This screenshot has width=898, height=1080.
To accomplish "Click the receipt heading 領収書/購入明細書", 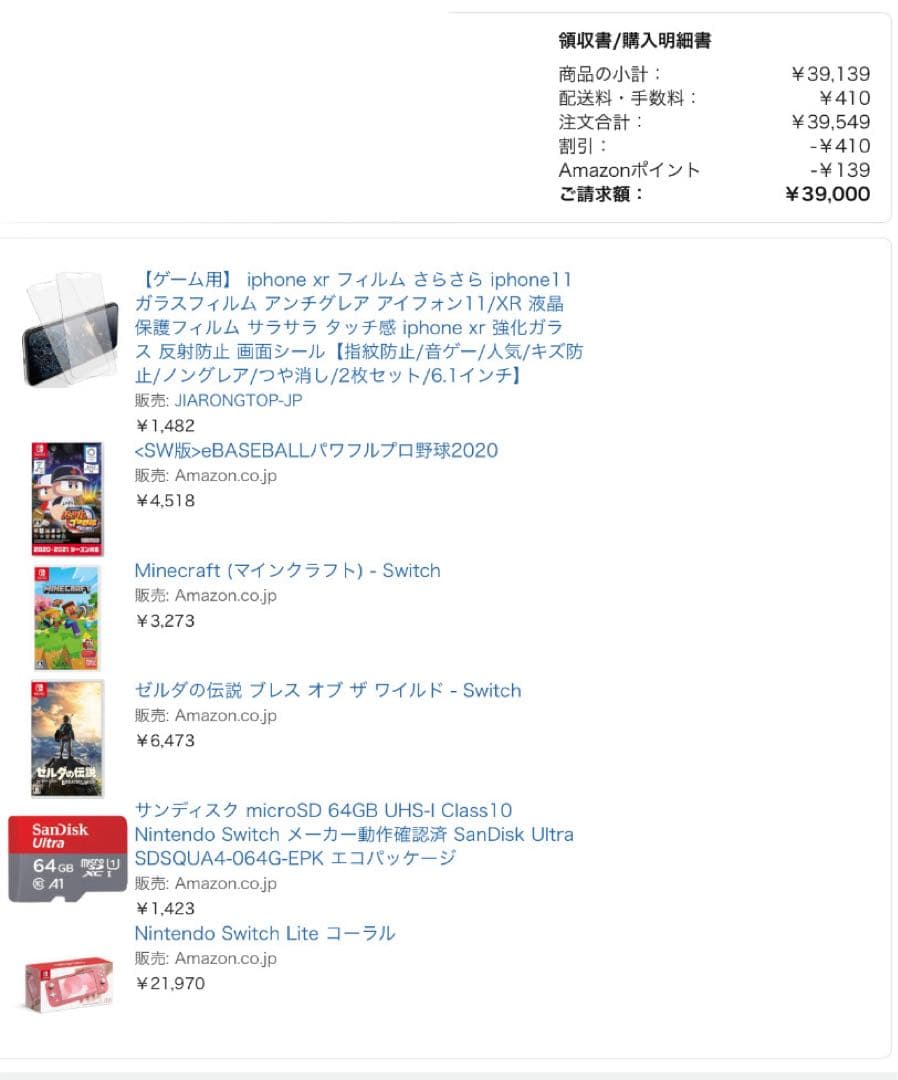I will pyautogui.click(x=634, y=41).
